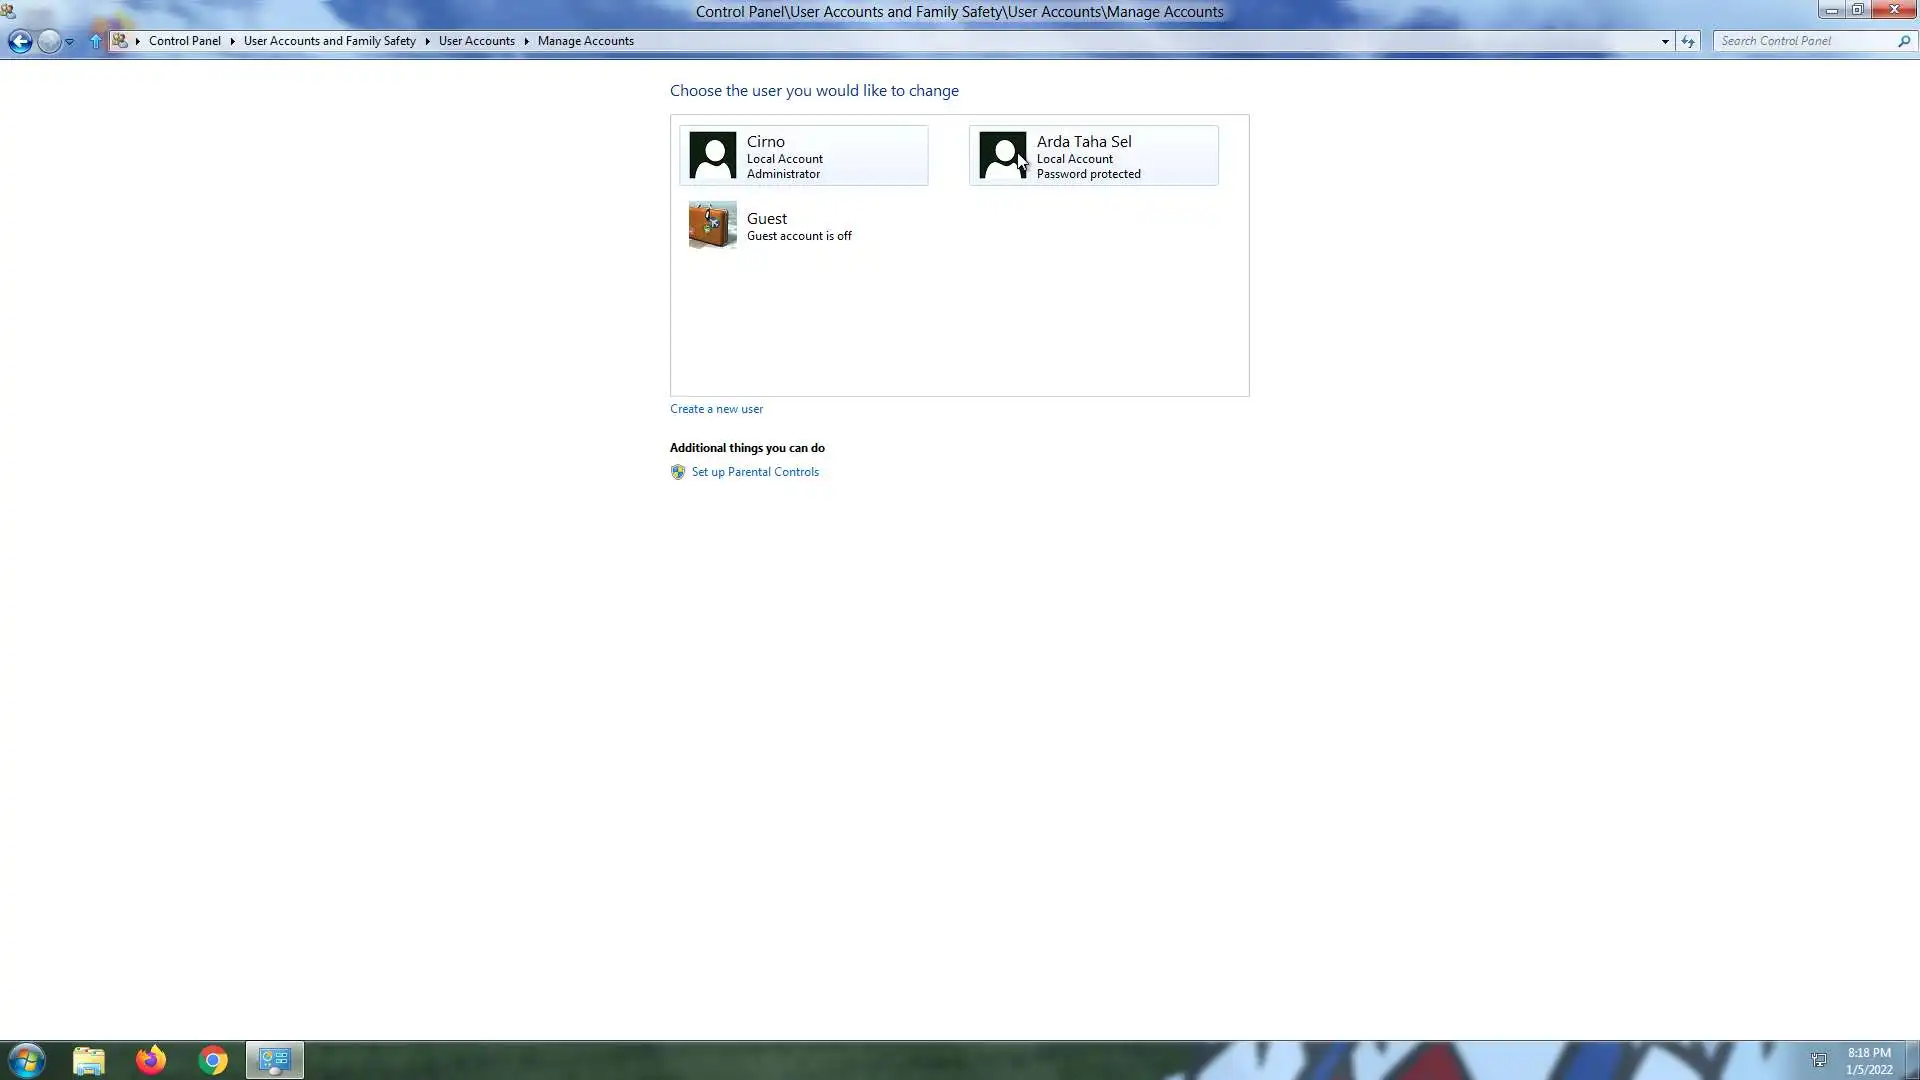
Task: Click the Create a new user link
Action: pyautogui.click(x=716, y=409)
